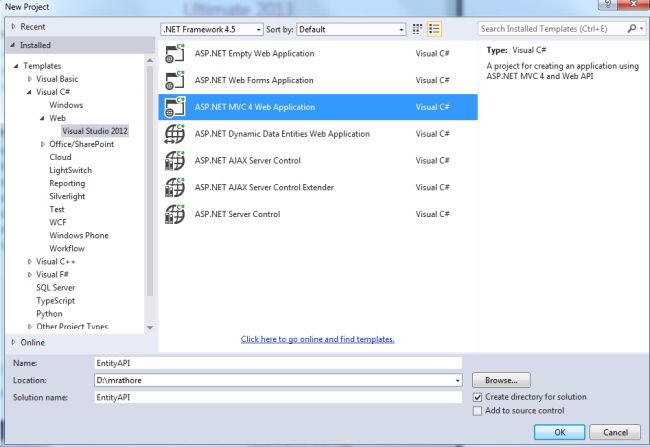This screenshot has height=447, width=650.
Task: Select the Test template category
Action: click(57, 209)
